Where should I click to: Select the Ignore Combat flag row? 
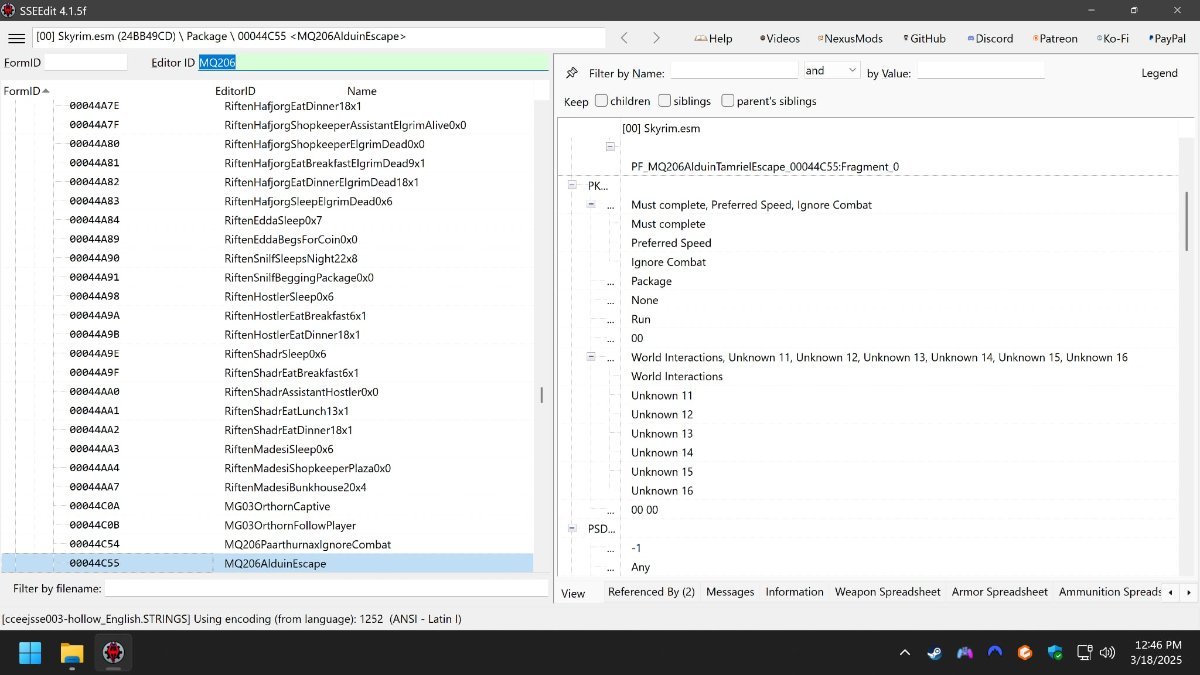point(668,262)
